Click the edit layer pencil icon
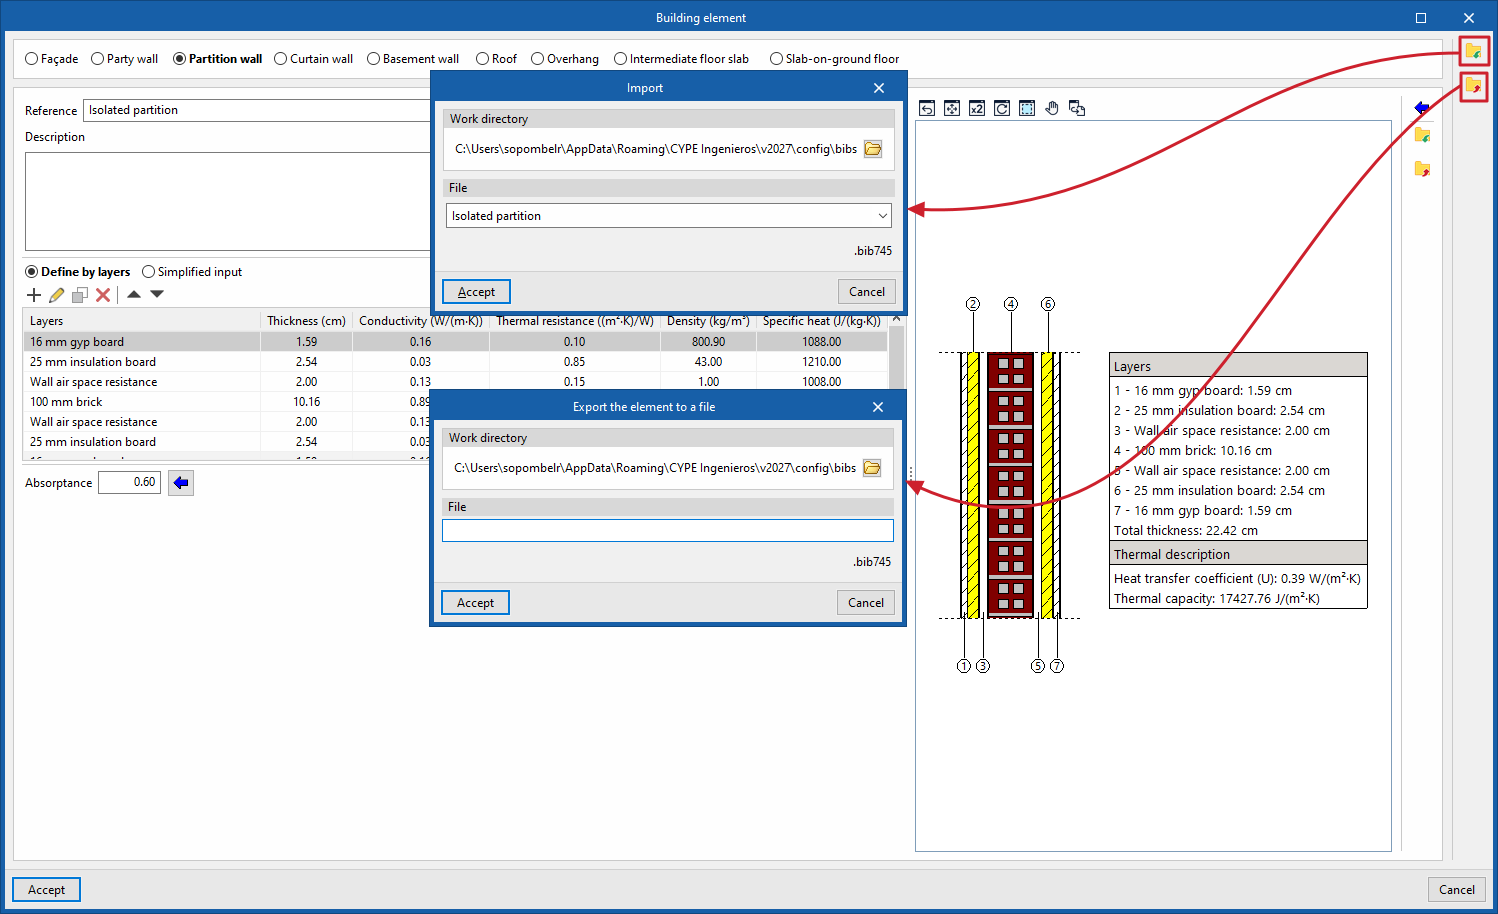The height and width of the screenshot is (914, 1498). [x=57, y=295]
